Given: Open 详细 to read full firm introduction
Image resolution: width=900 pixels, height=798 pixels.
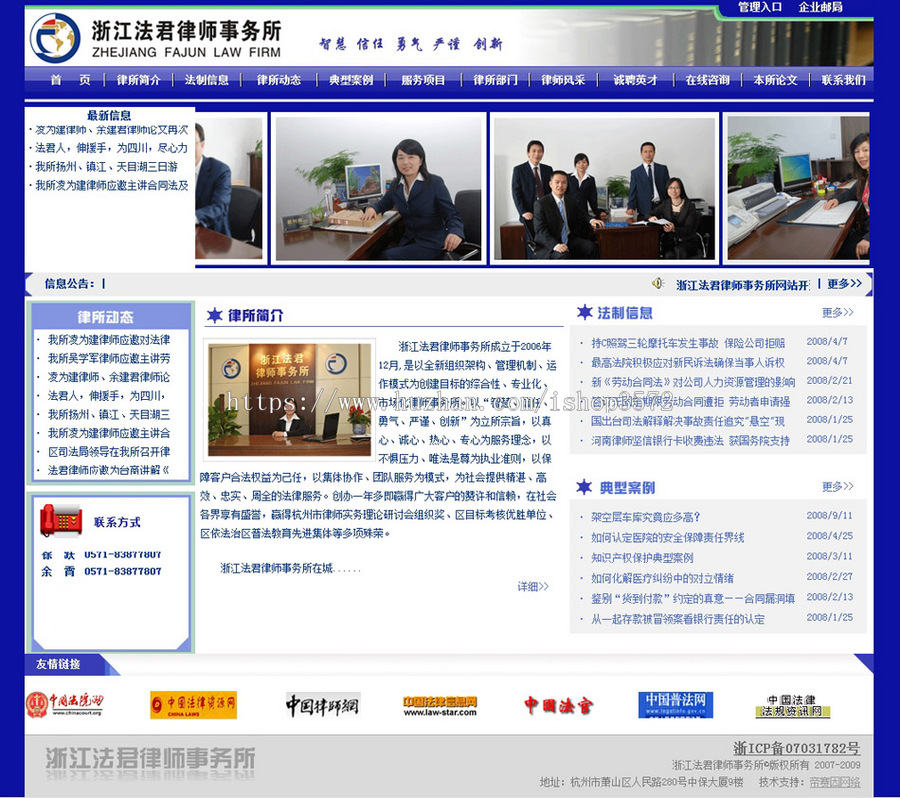Looking at the screenshot, I should click(531, 587).
